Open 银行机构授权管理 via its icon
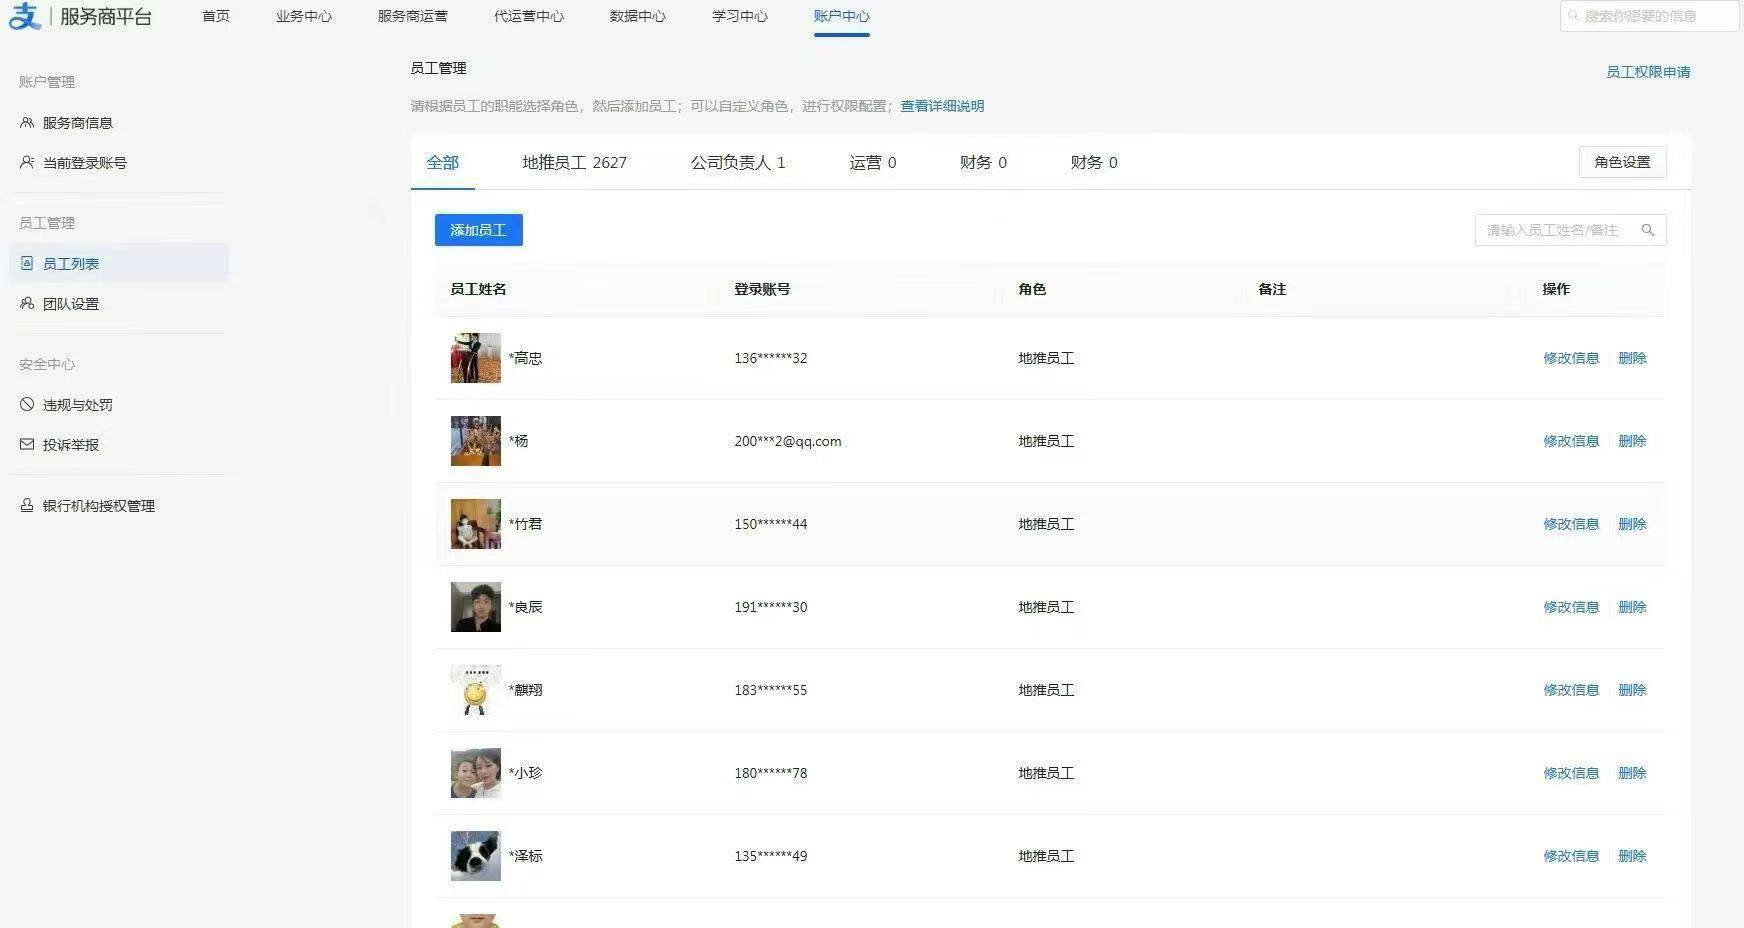1744x928 pixels. [26, 505]
